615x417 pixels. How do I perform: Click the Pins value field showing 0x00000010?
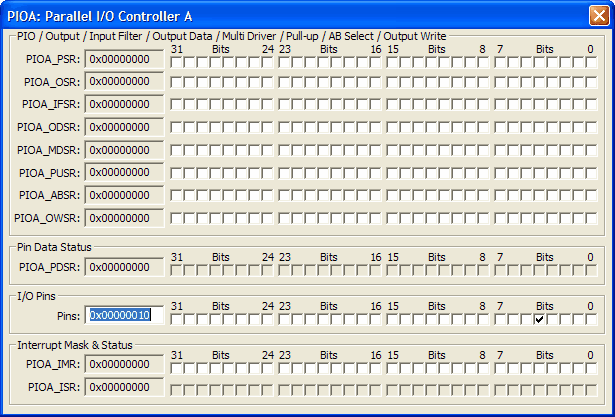point(124,315)
